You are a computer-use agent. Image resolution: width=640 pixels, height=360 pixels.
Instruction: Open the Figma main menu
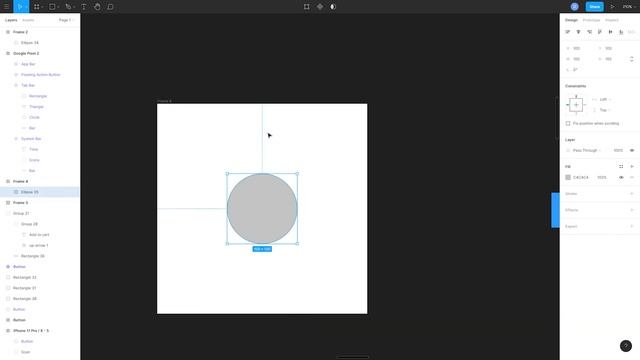(x=6, y=7)
